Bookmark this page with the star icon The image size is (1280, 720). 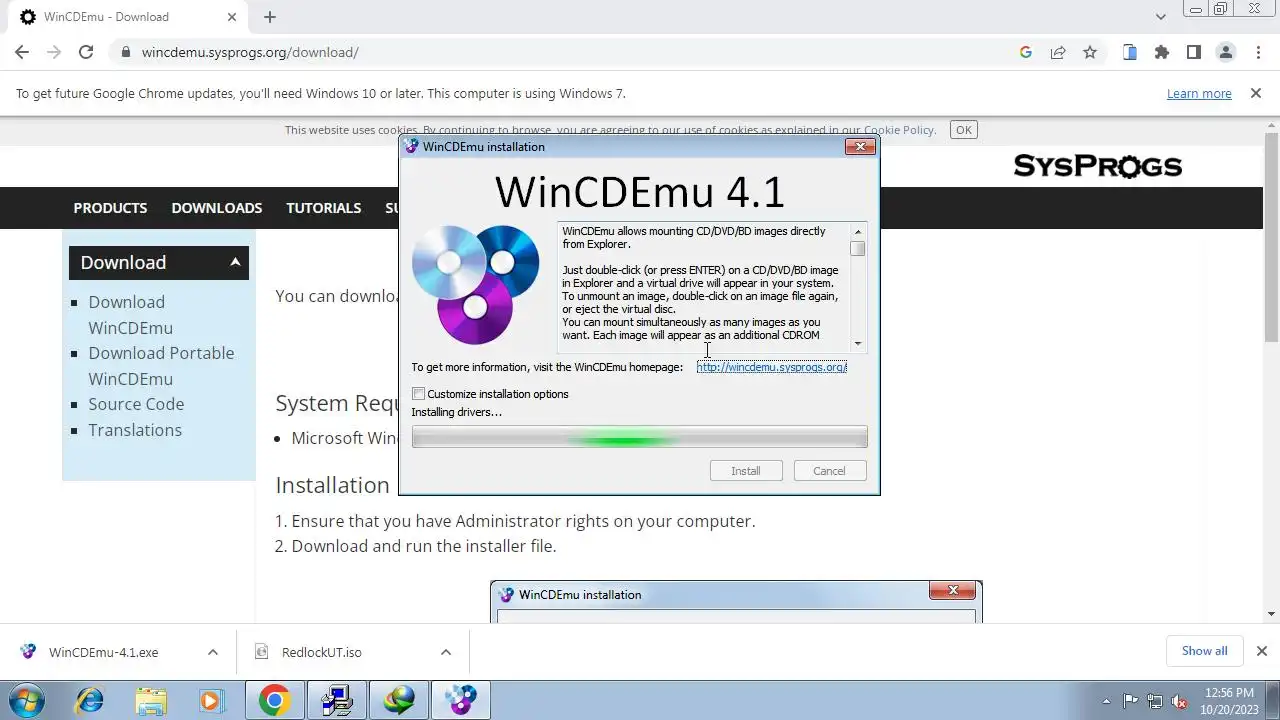pyautogui.click(x=1090, y=52)
